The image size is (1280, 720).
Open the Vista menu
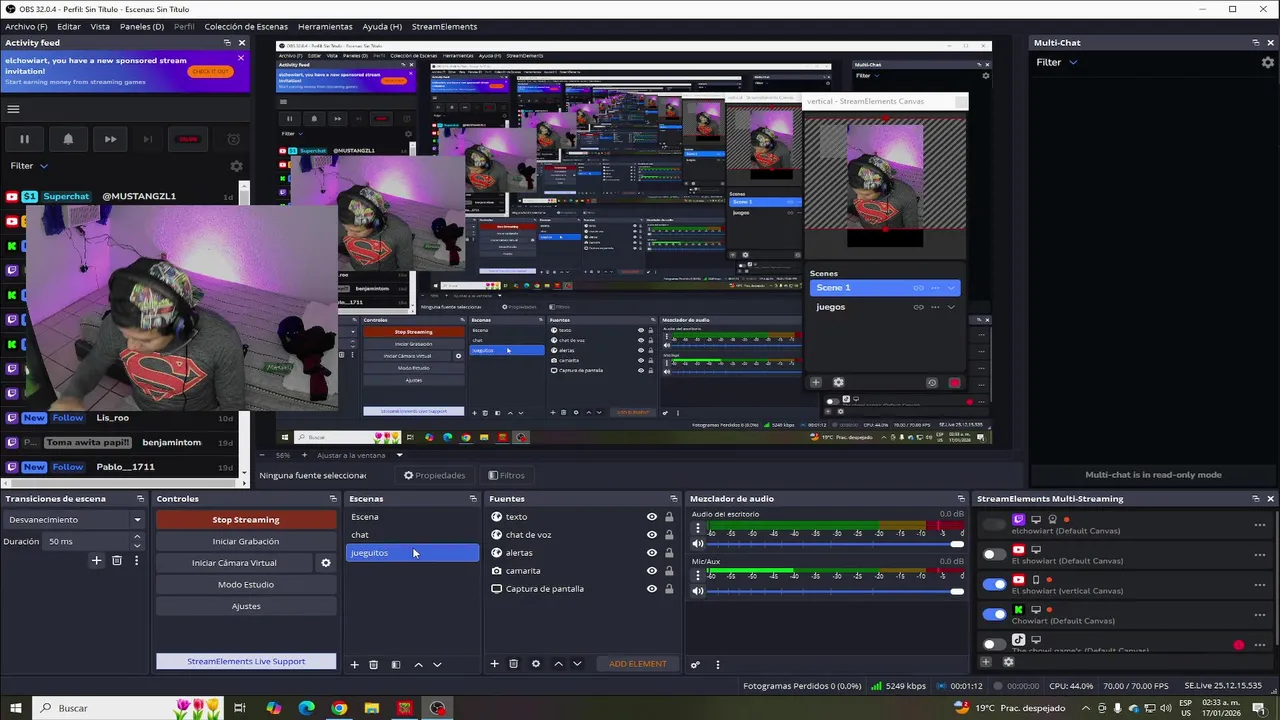click(x=100, y=26)
